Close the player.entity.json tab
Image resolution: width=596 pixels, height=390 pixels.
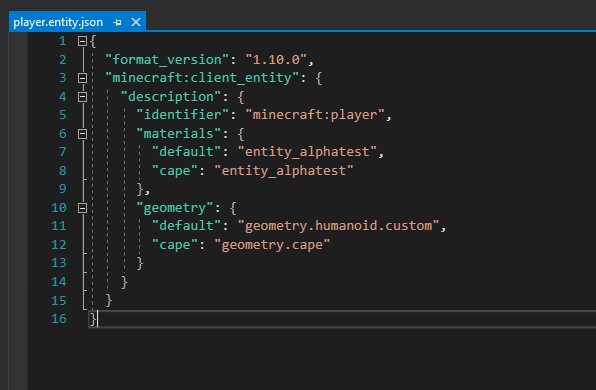[136, 22]
